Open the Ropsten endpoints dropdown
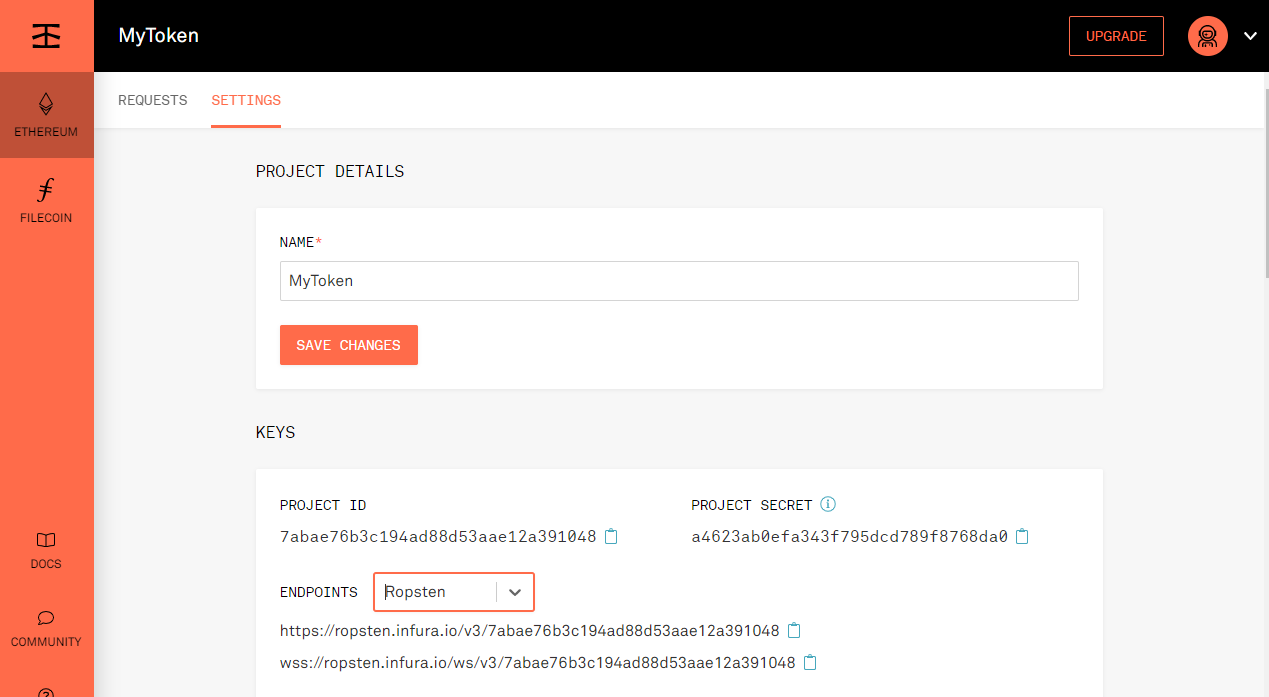The height and width of the screenshot is (697, 1269). [454, 592]
